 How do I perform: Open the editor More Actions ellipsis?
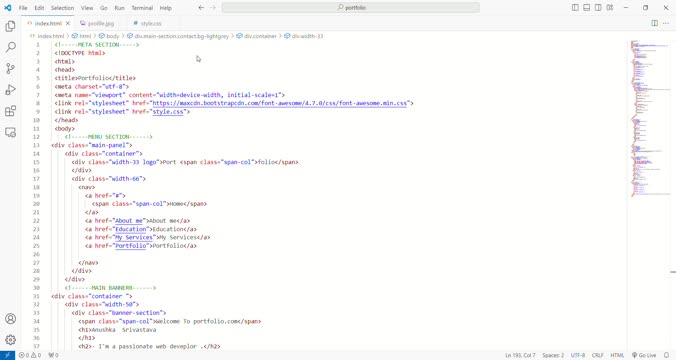pyautogui.click(x=666, y=23)
